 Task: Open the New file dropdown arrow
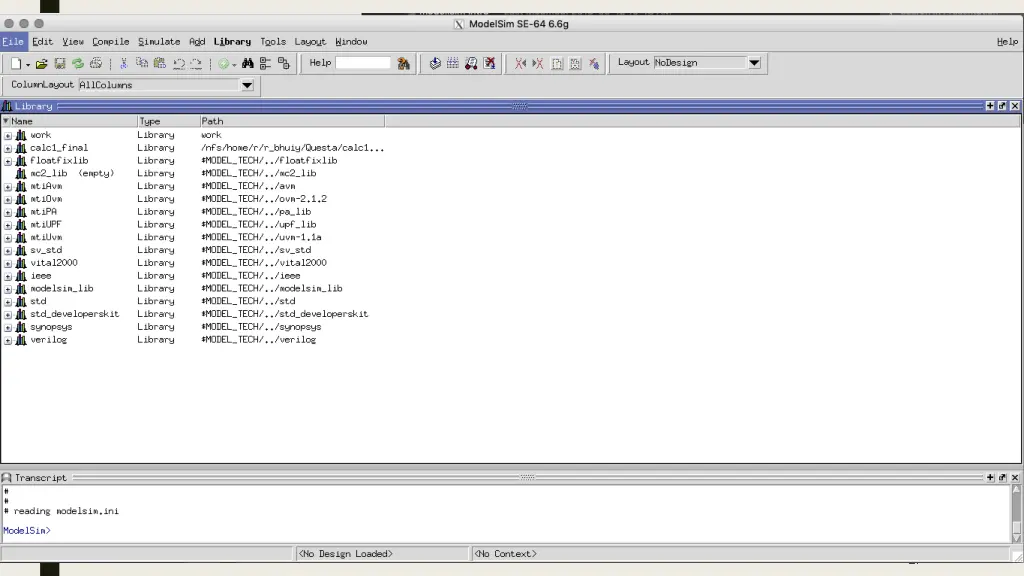(x=28, y=65)
